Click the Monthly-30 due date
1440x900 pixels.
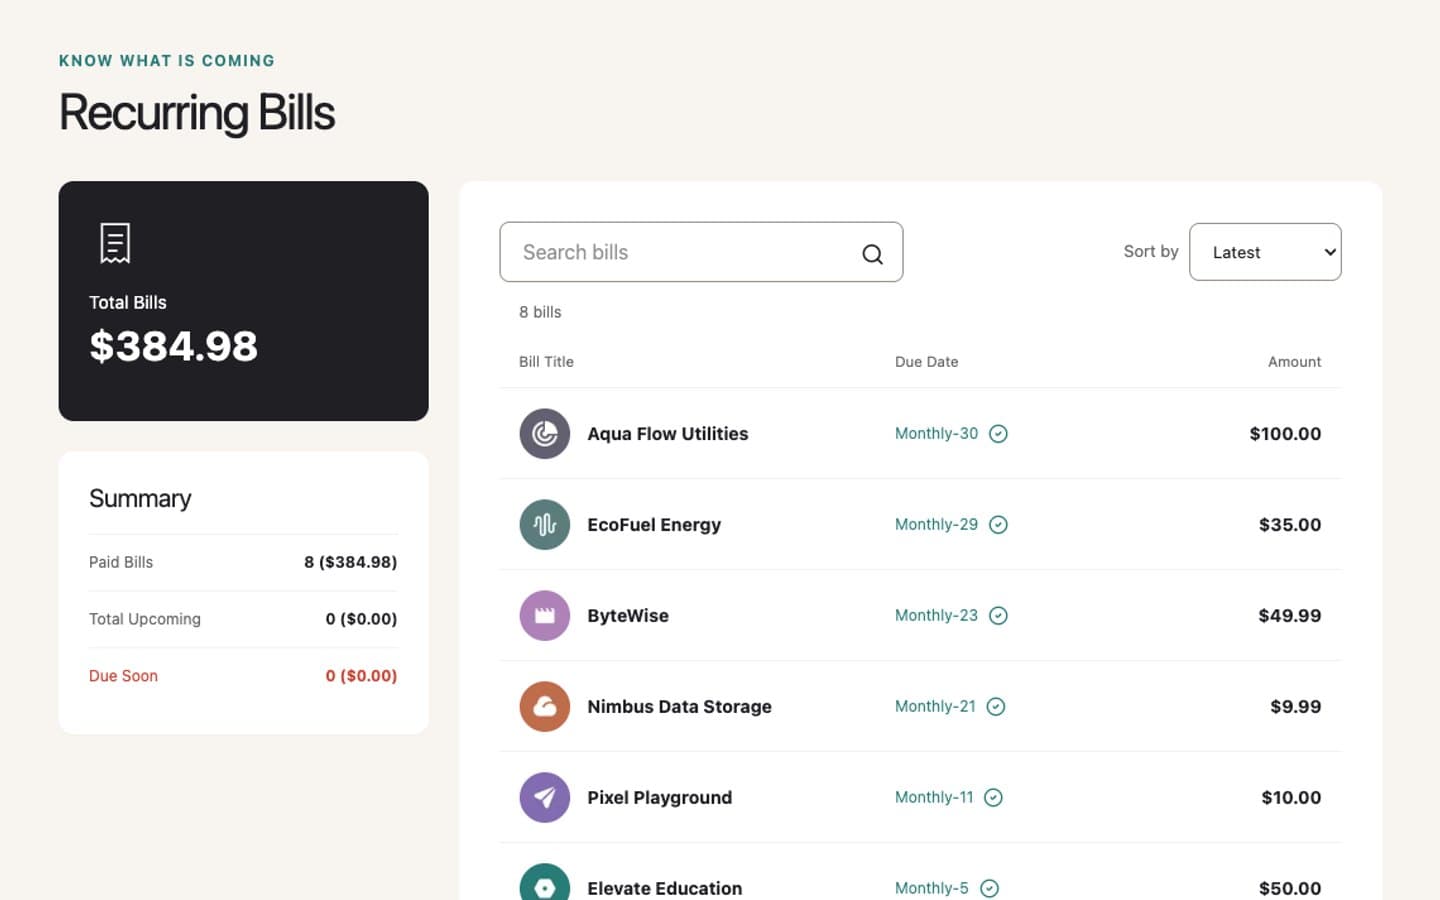[936, 434]
